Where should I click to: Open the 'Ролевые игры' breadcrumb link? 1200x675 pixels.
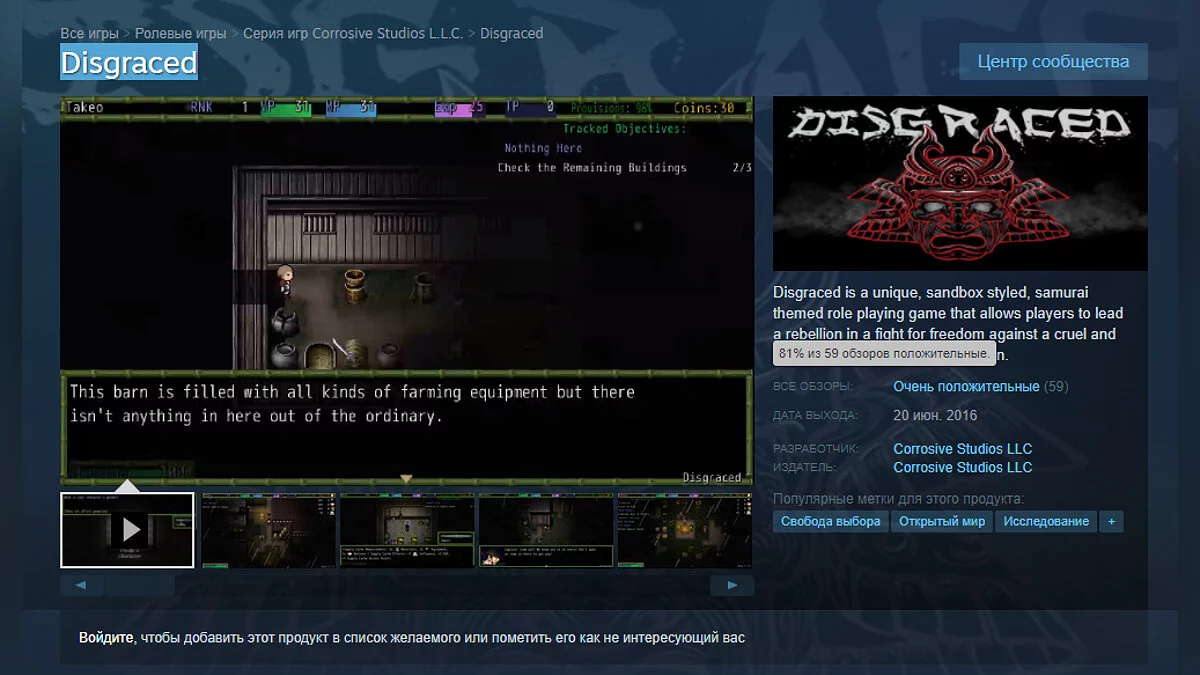coord(181,33)
